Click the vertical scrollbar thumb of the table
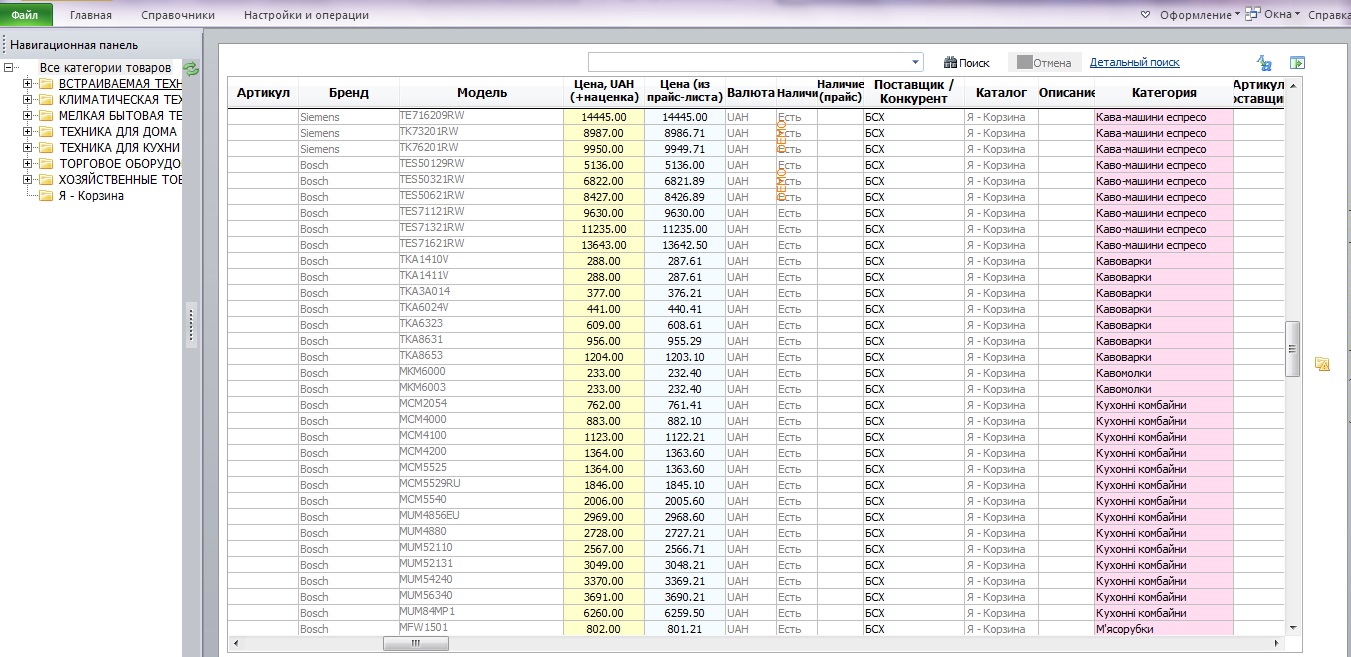 point(1292,348)
